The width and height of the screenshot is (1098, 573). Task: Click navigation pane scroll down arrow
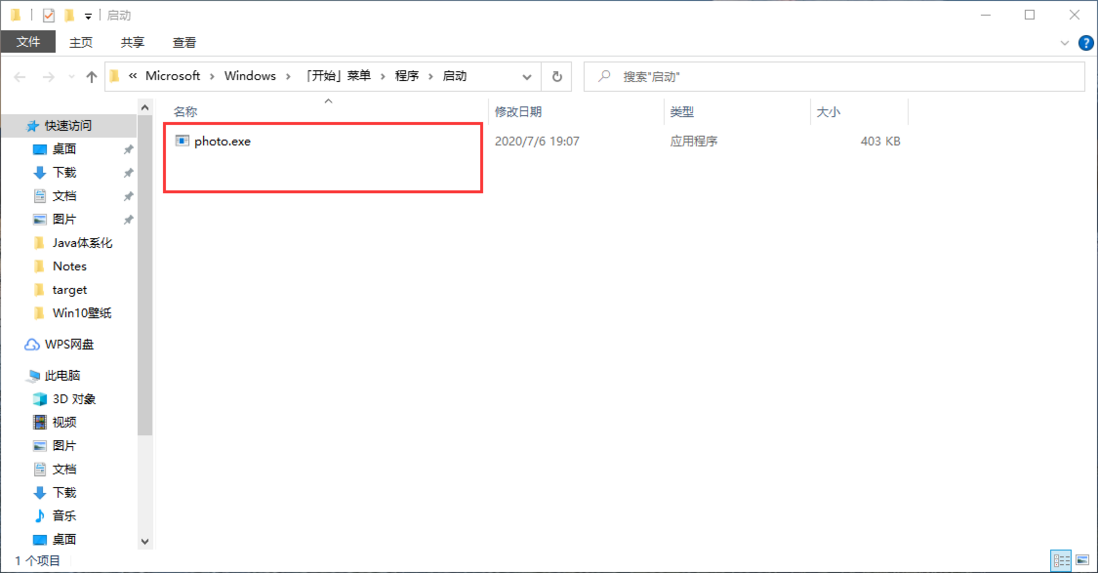click(144, 541)
